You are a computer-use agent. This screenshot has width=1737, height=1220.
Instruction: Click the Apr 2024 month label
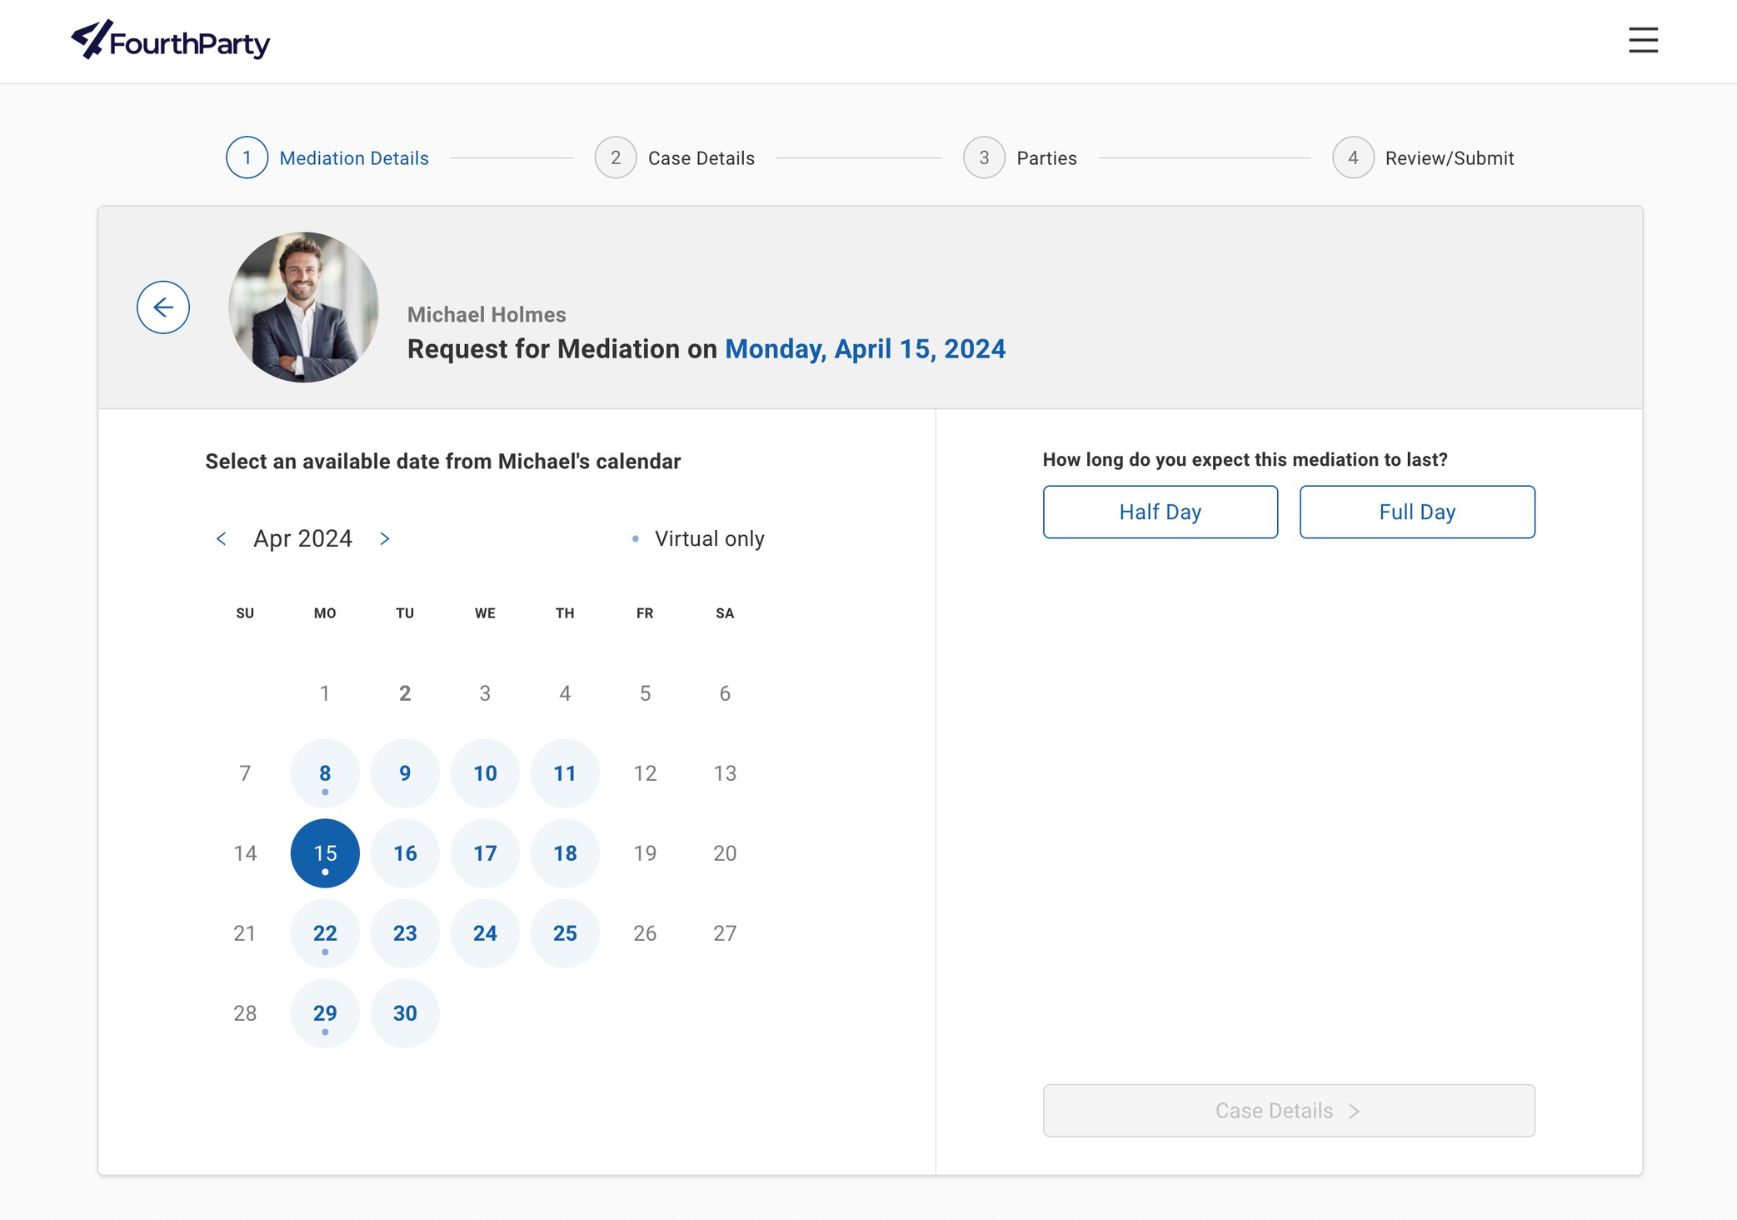tap(302, 538)
